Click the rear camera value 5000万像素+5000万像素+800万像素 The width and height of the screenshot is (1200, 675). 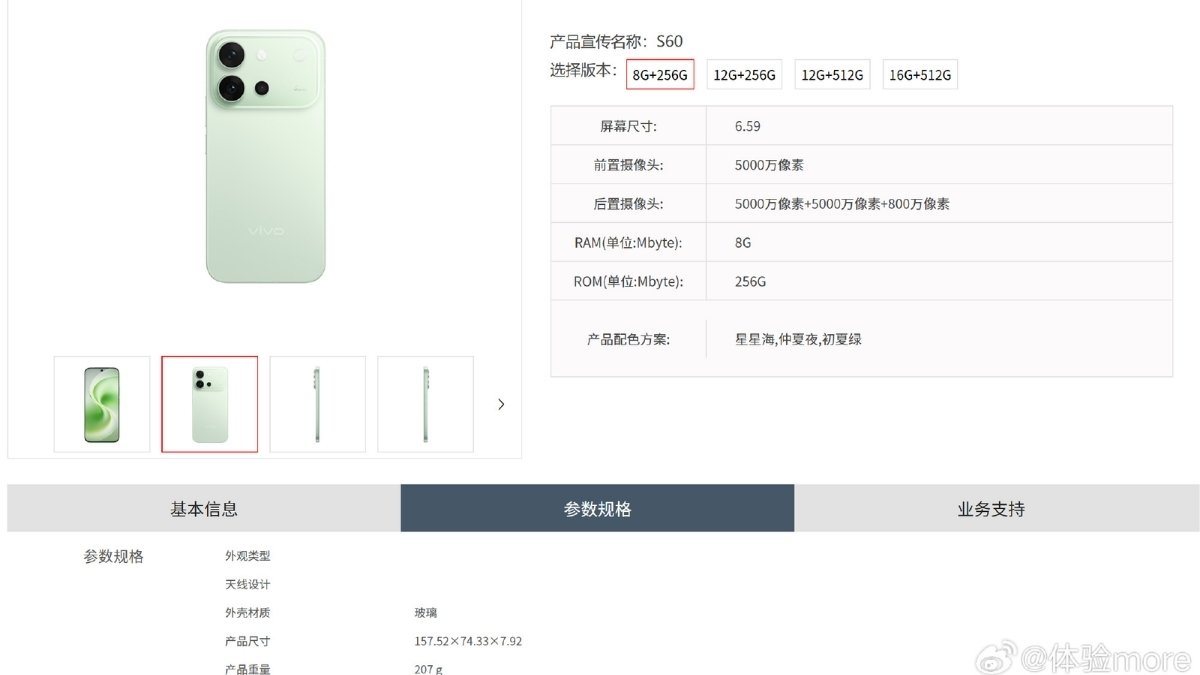click(x=842, y=204)
